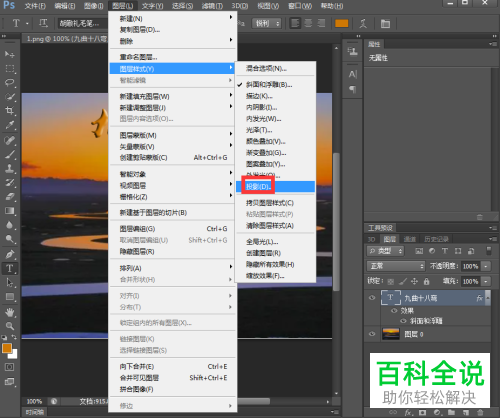500x418 pixels.
Task: Select the Rectangle shape tool
Action: (10, 296)
